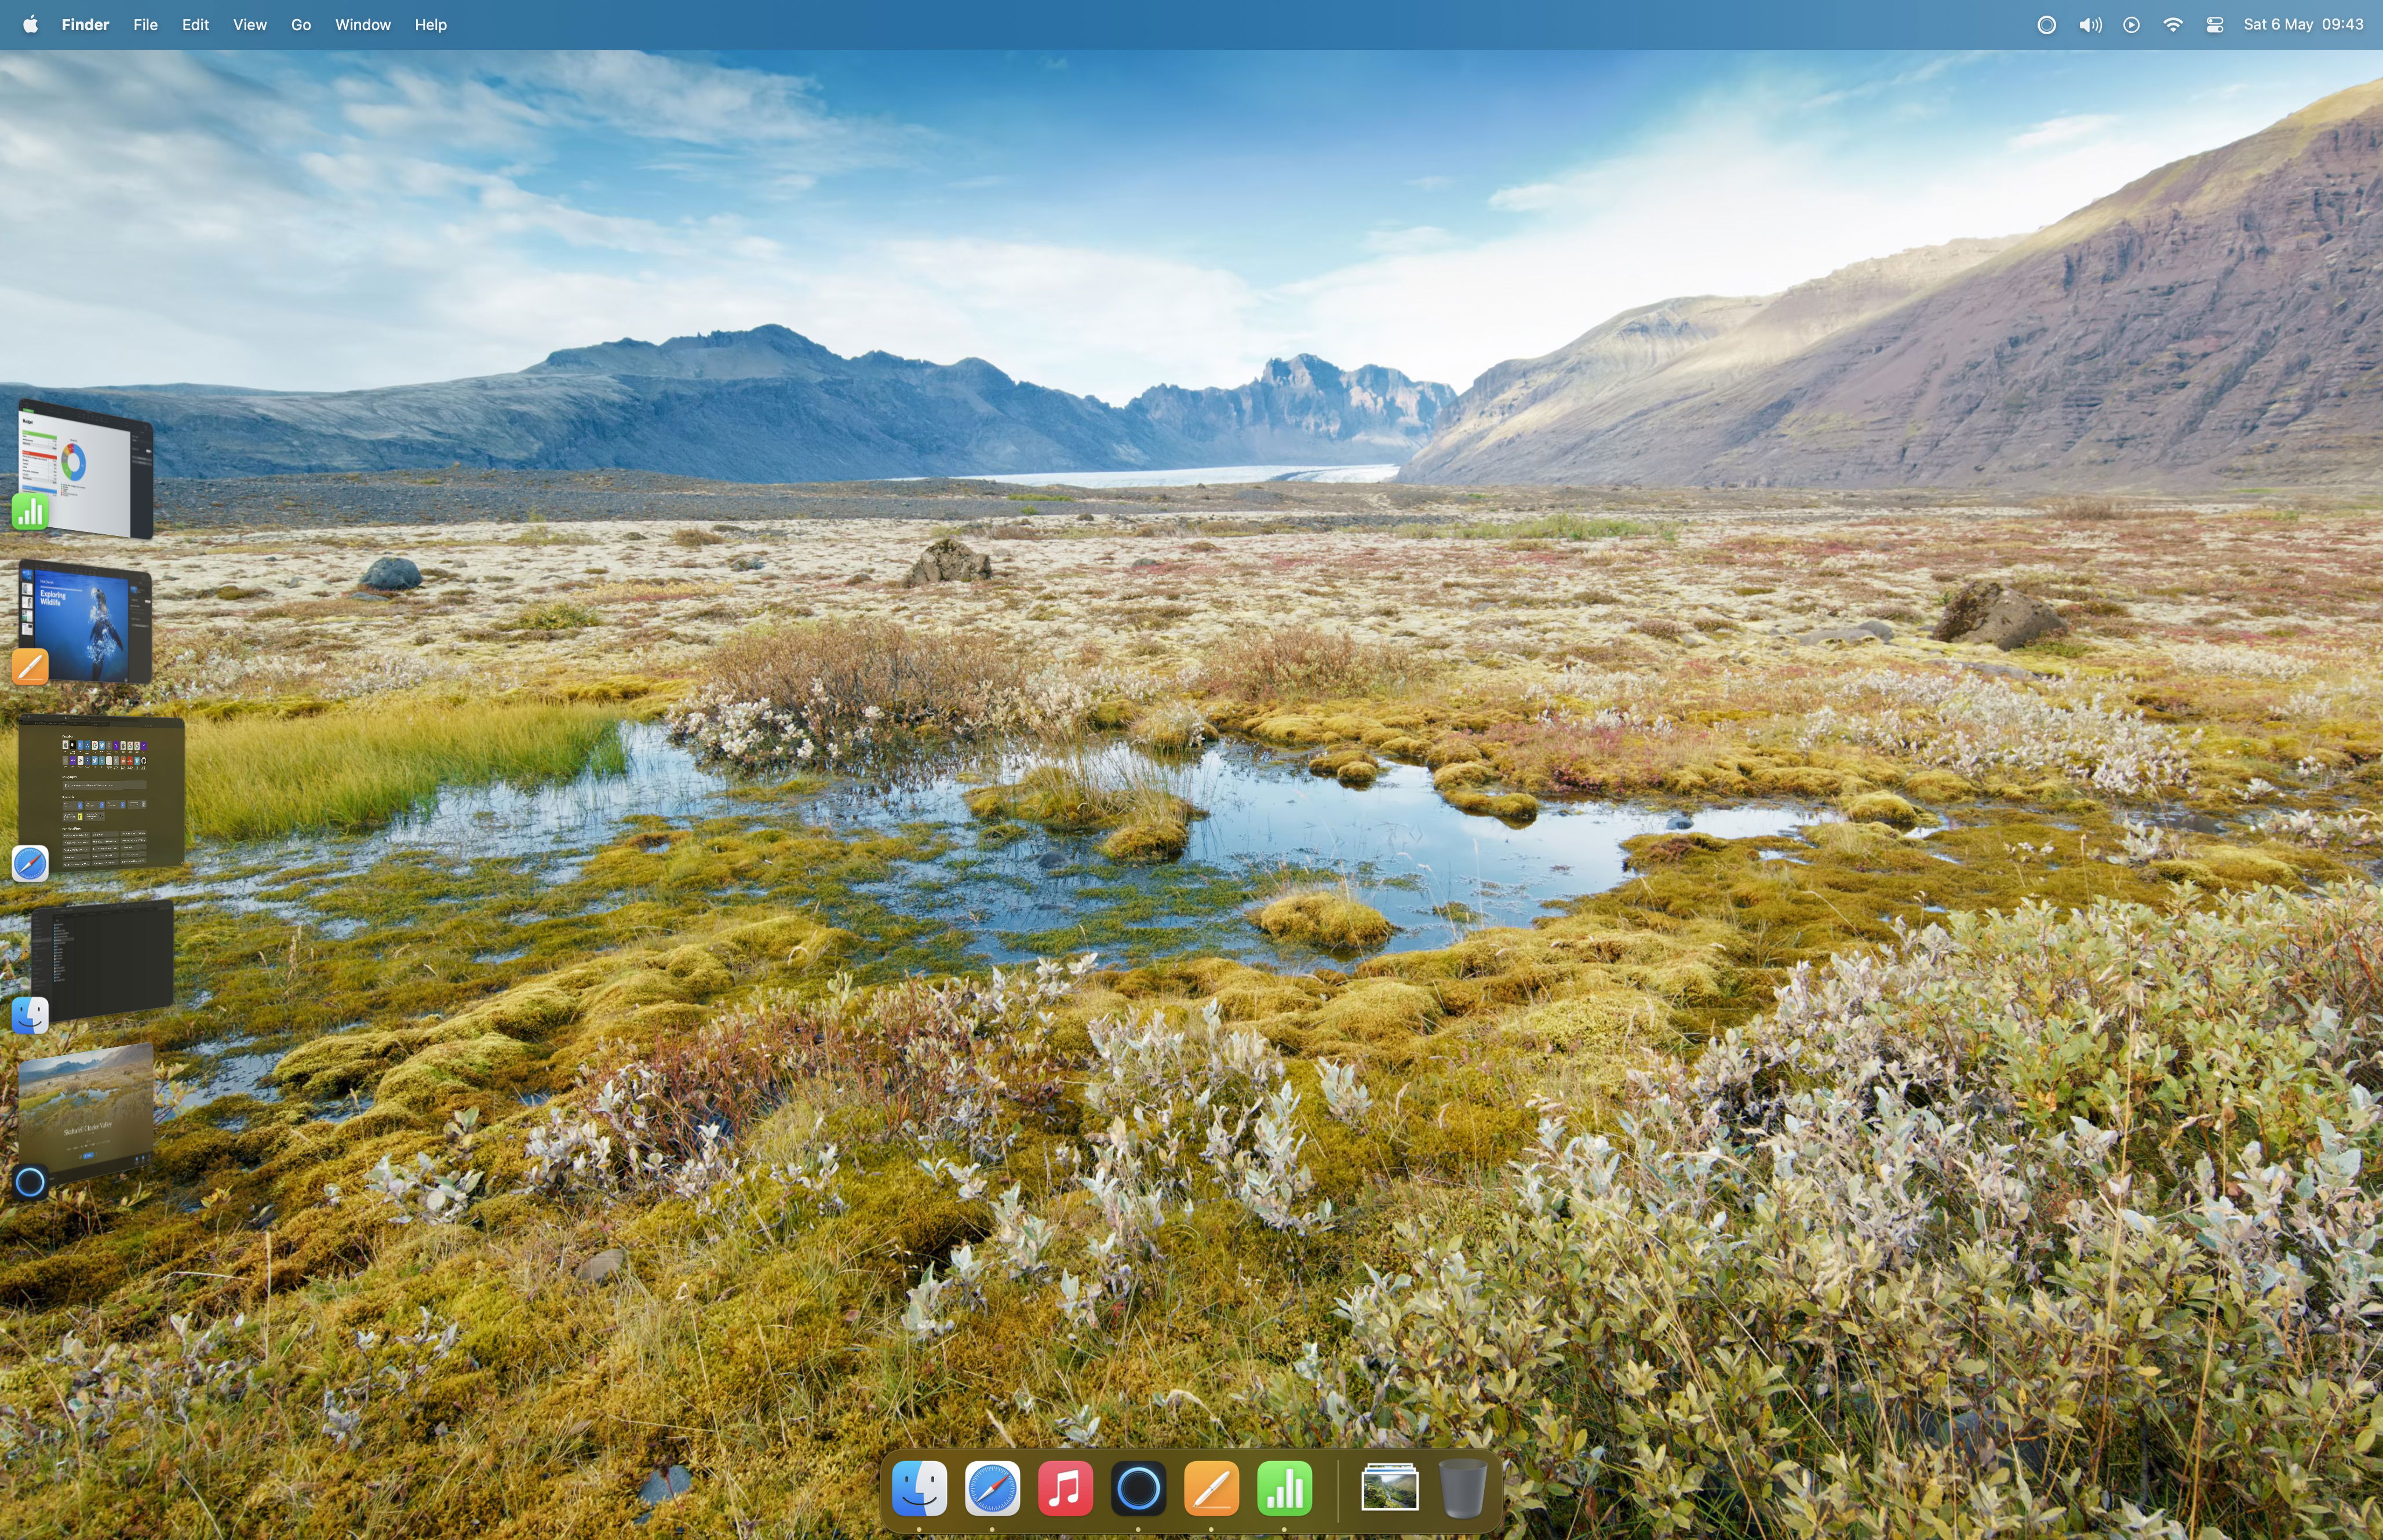Open the Go menu
This screenshot has height=1540, width=2383.
[300, 25]
